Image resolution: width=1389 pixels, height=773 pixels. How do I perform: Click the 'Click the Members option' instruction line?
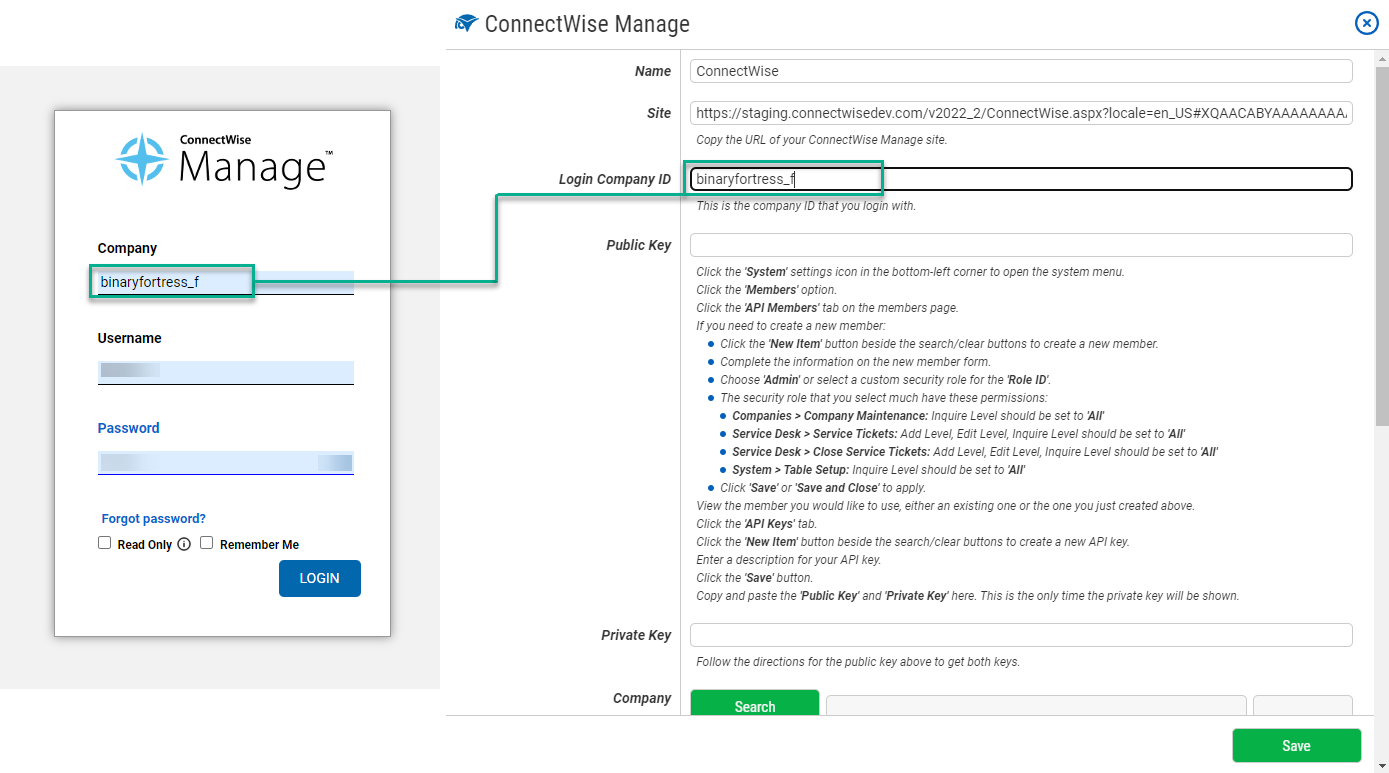click(x=766, y=290)
